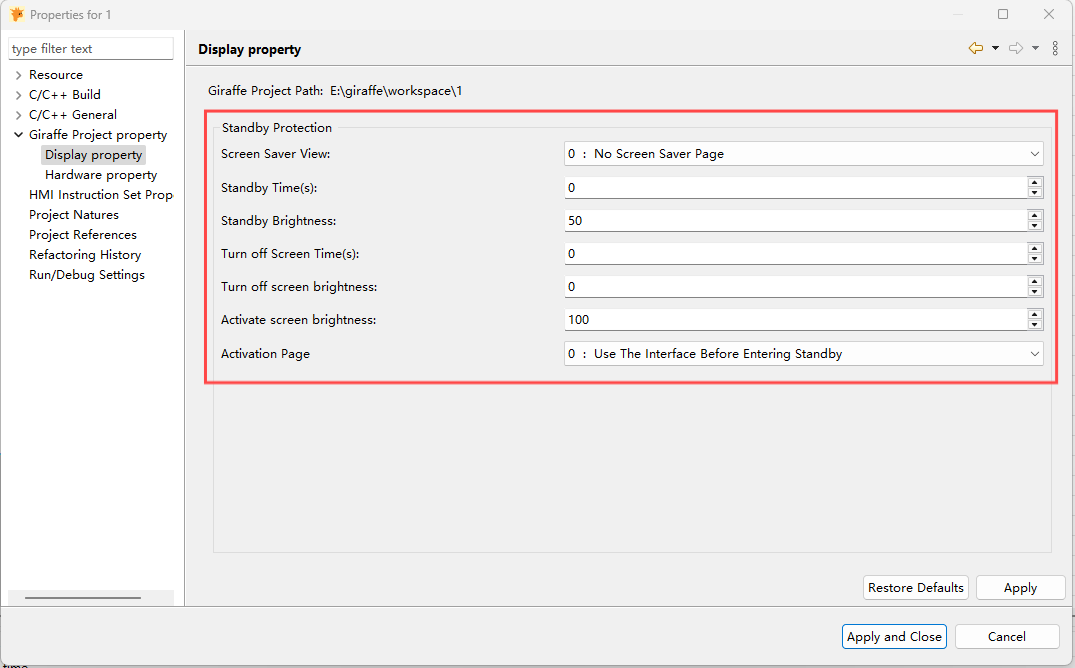Click Apply and Close
Screen dimensions: 1075x668
point(894,636)
